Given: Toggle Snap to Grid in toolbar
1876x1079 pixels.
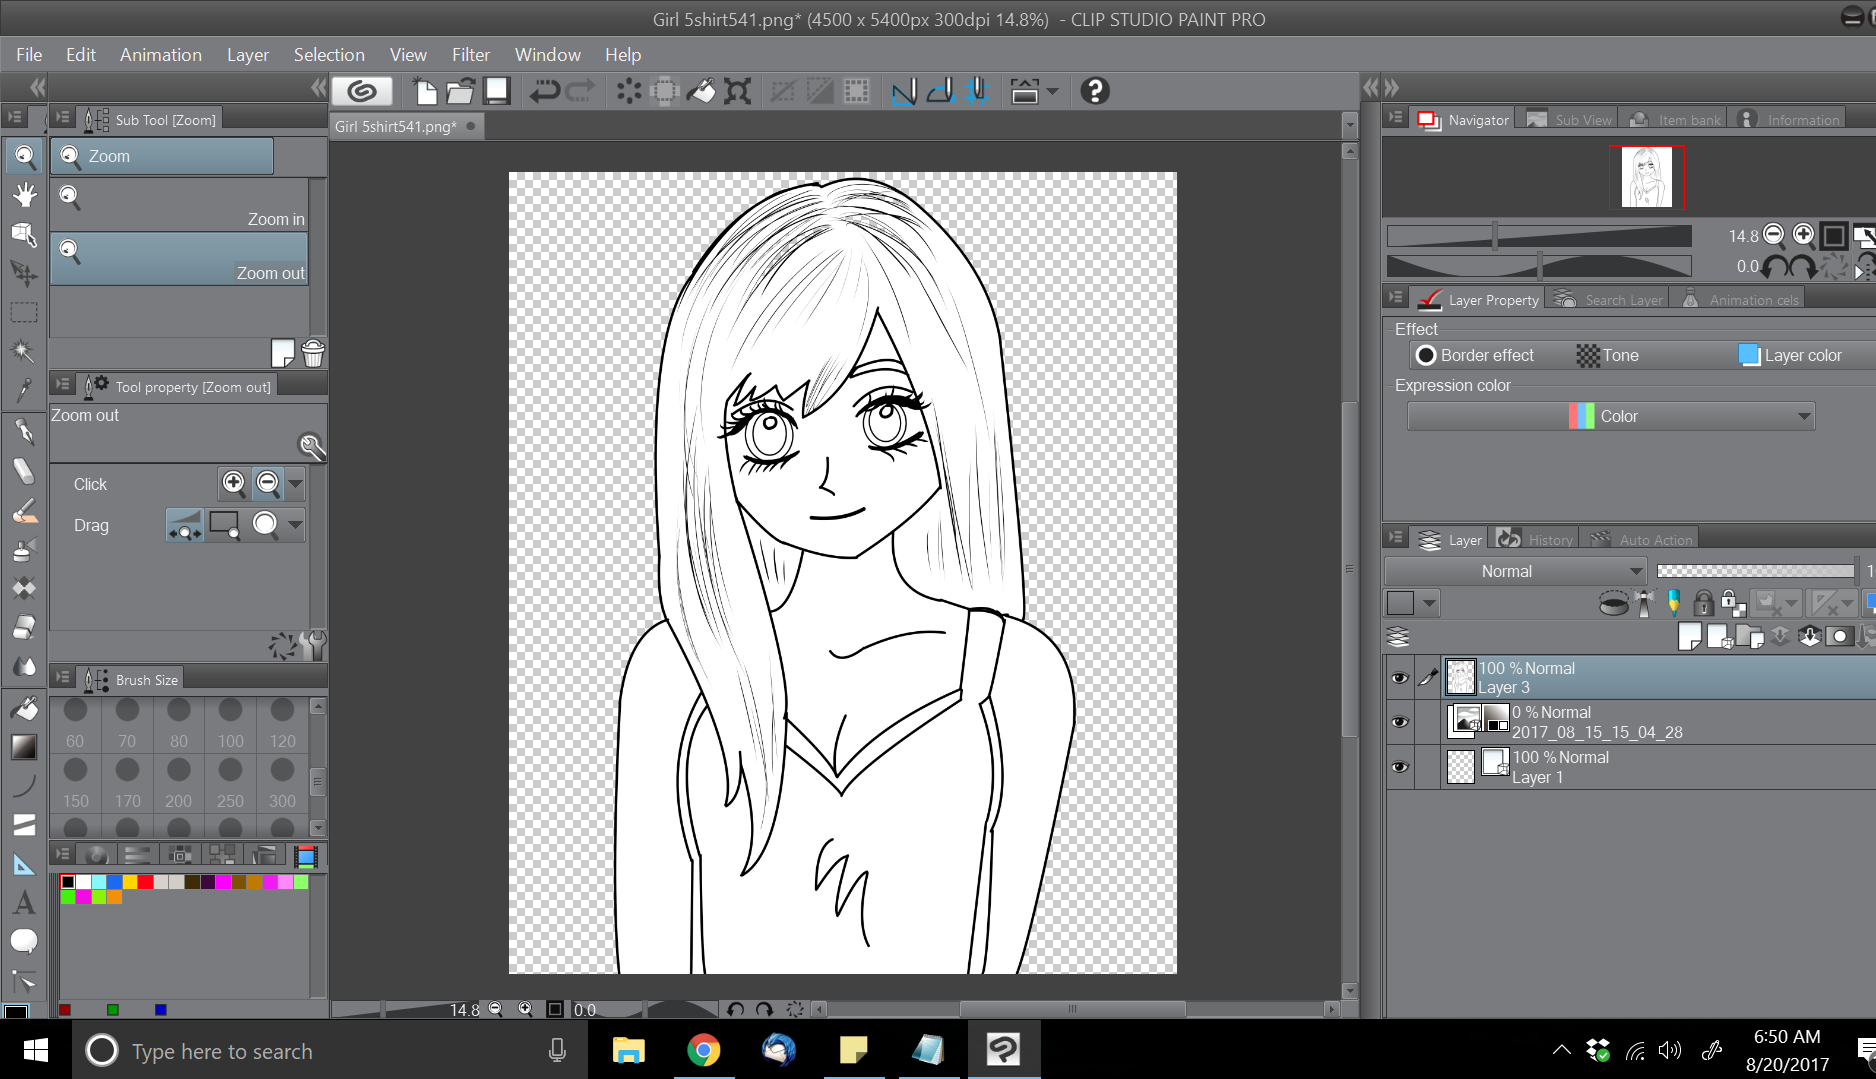Looking at the screenshot, I should pos(977,92).
